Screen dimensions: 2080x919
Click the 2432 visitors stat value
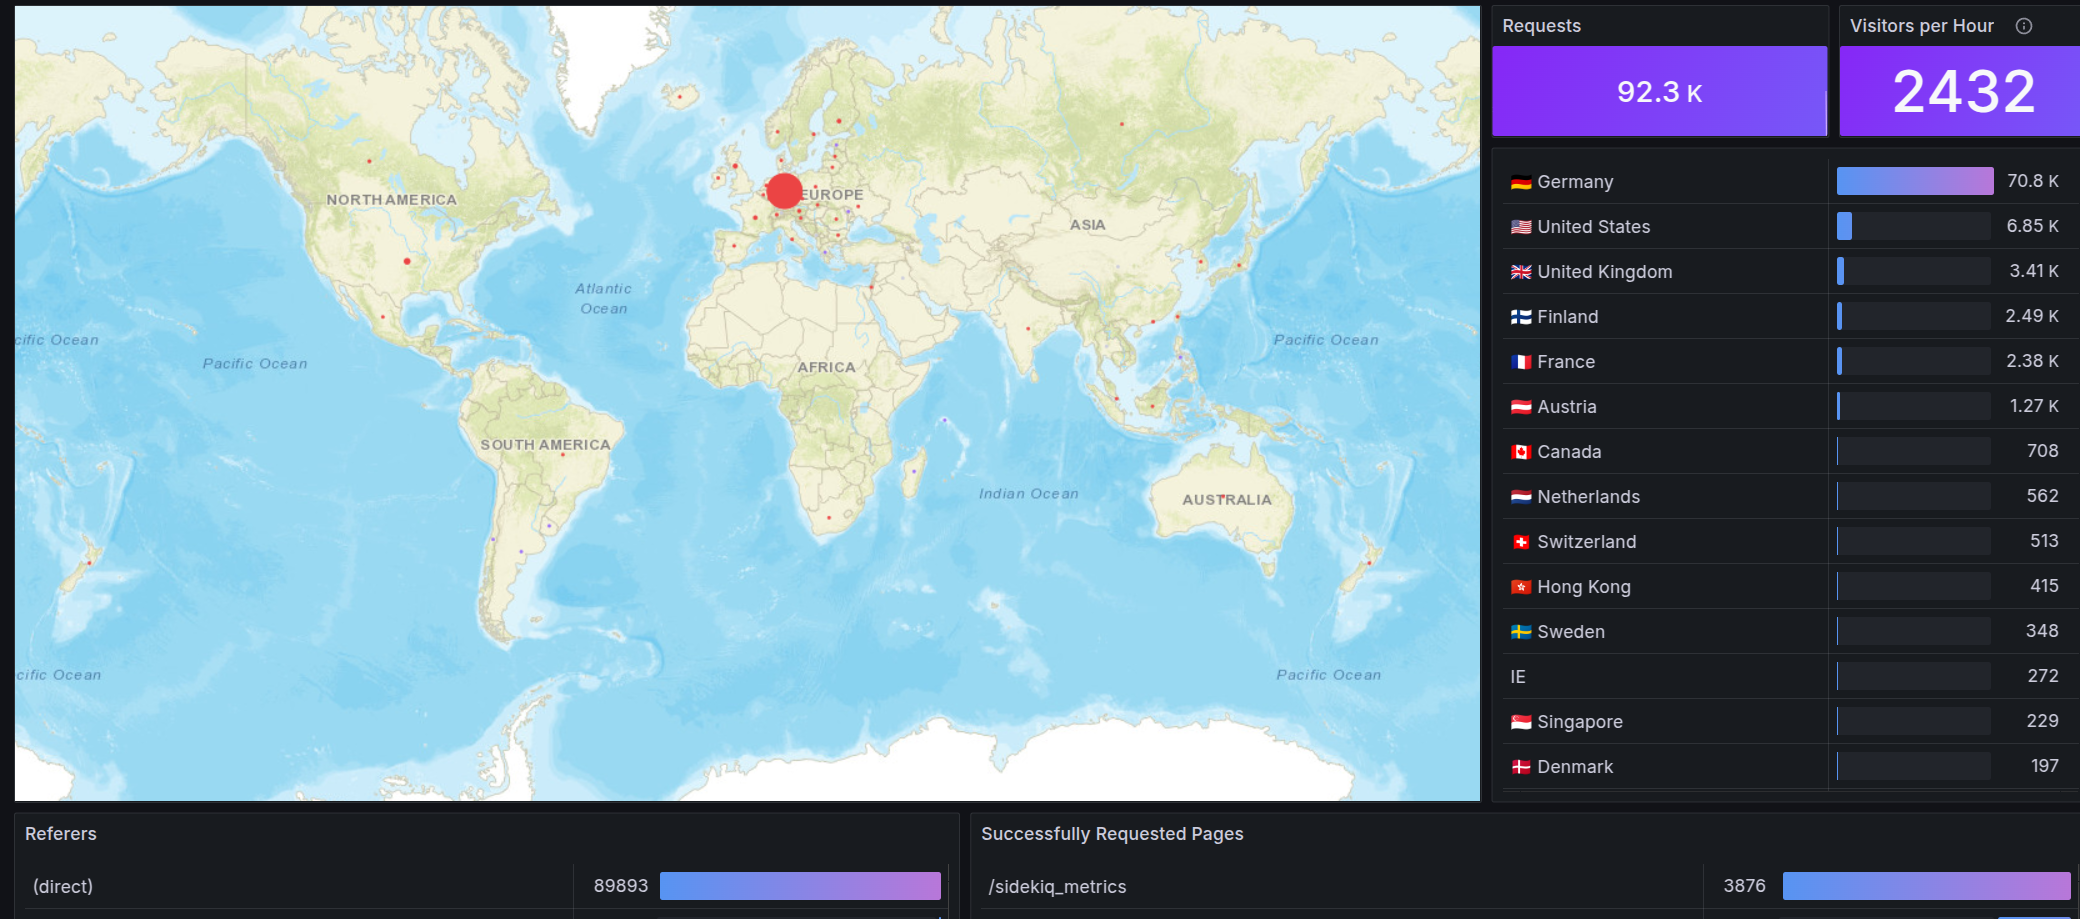coord(1963,92)
